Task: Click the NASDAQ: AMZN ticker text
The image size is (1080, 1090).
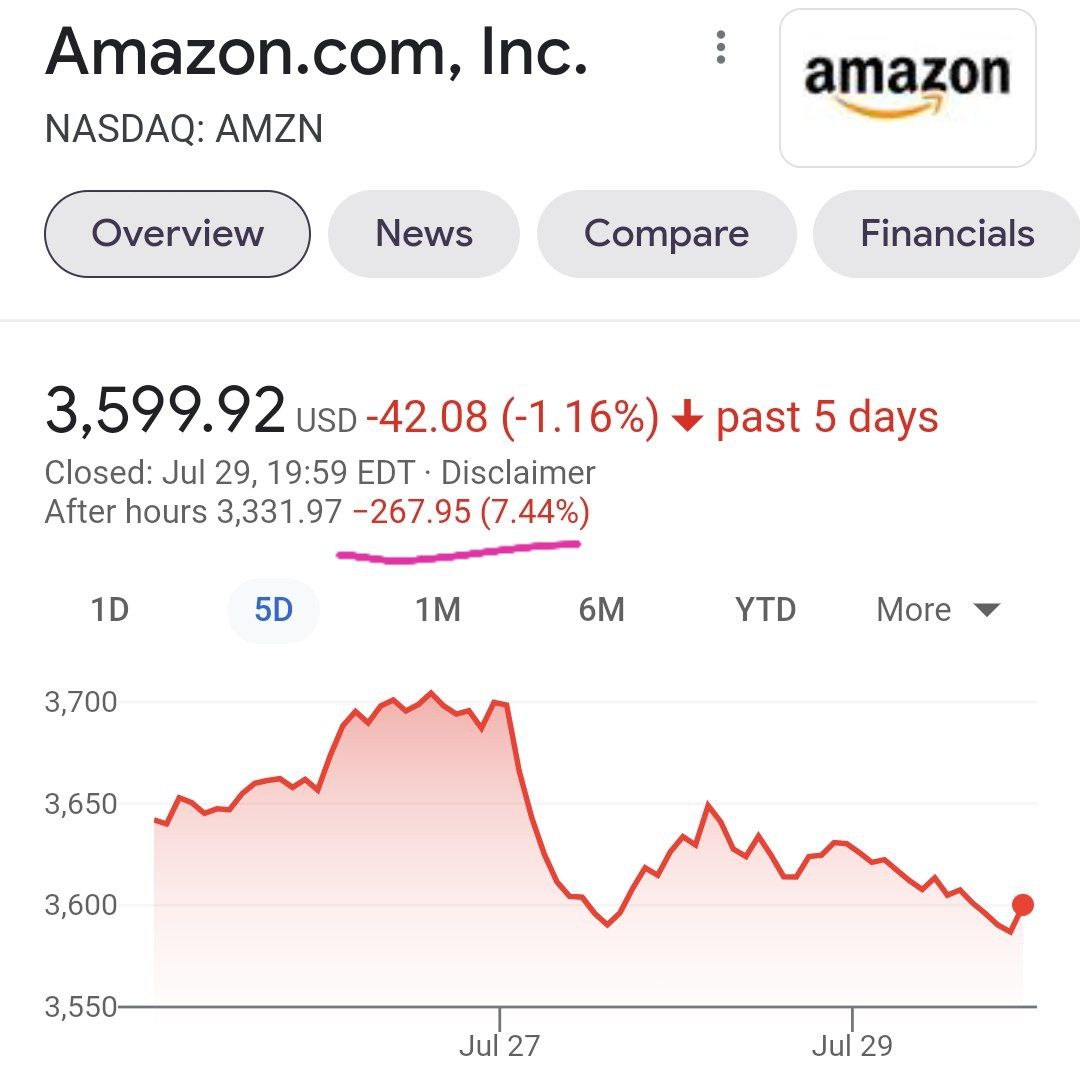Action: click(x=184, y=129)
